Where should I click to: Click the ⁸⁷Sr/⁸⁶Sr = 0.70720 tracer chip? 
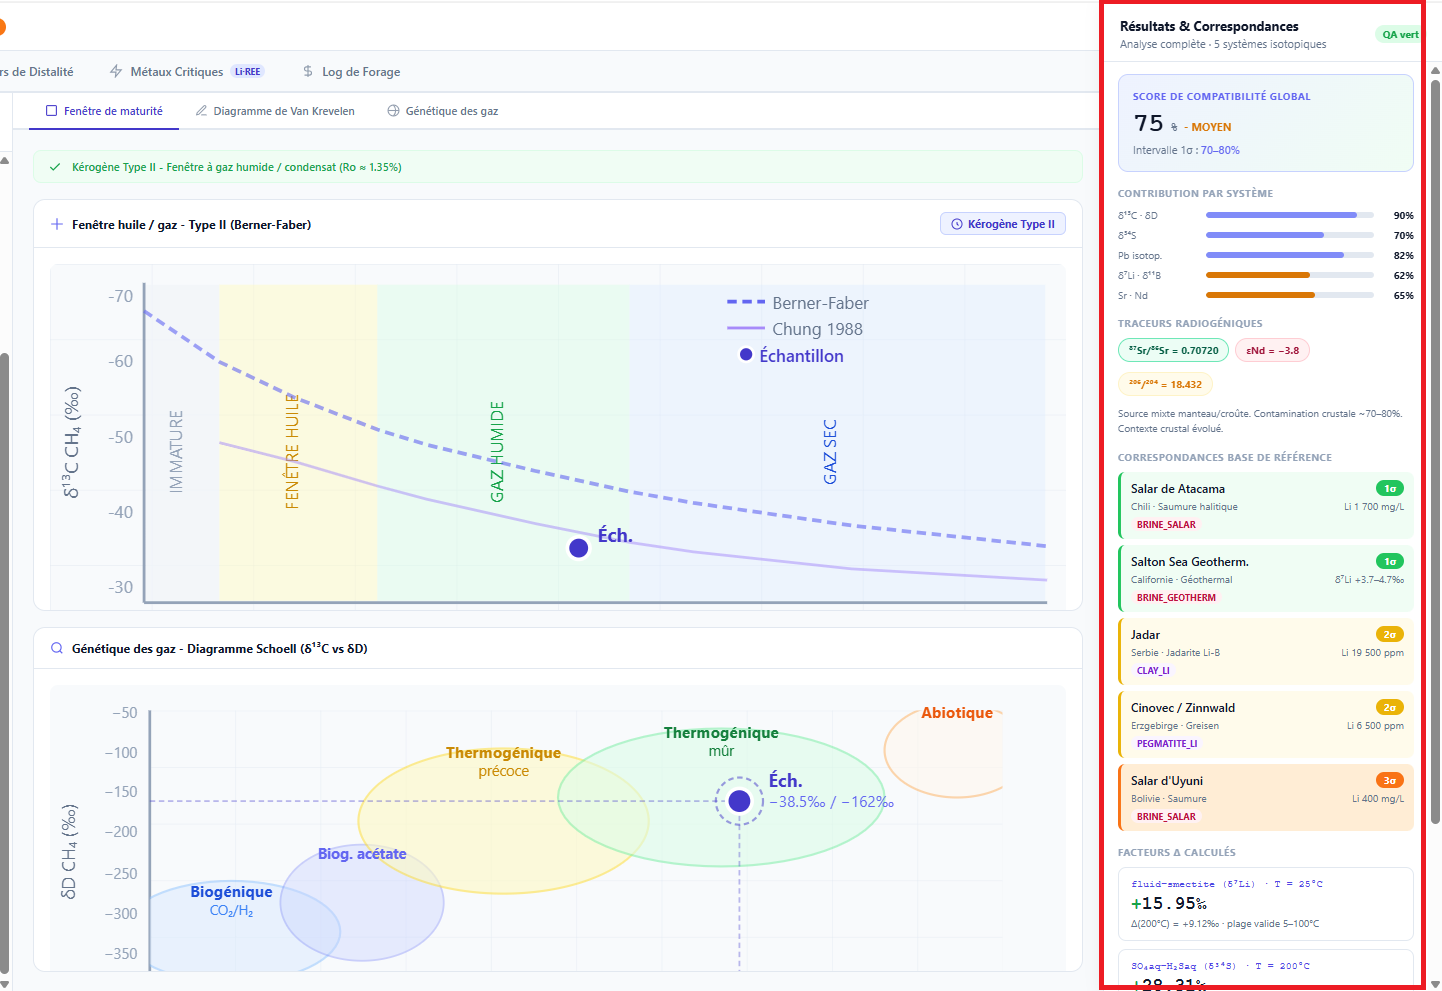tap(1173, 351)
